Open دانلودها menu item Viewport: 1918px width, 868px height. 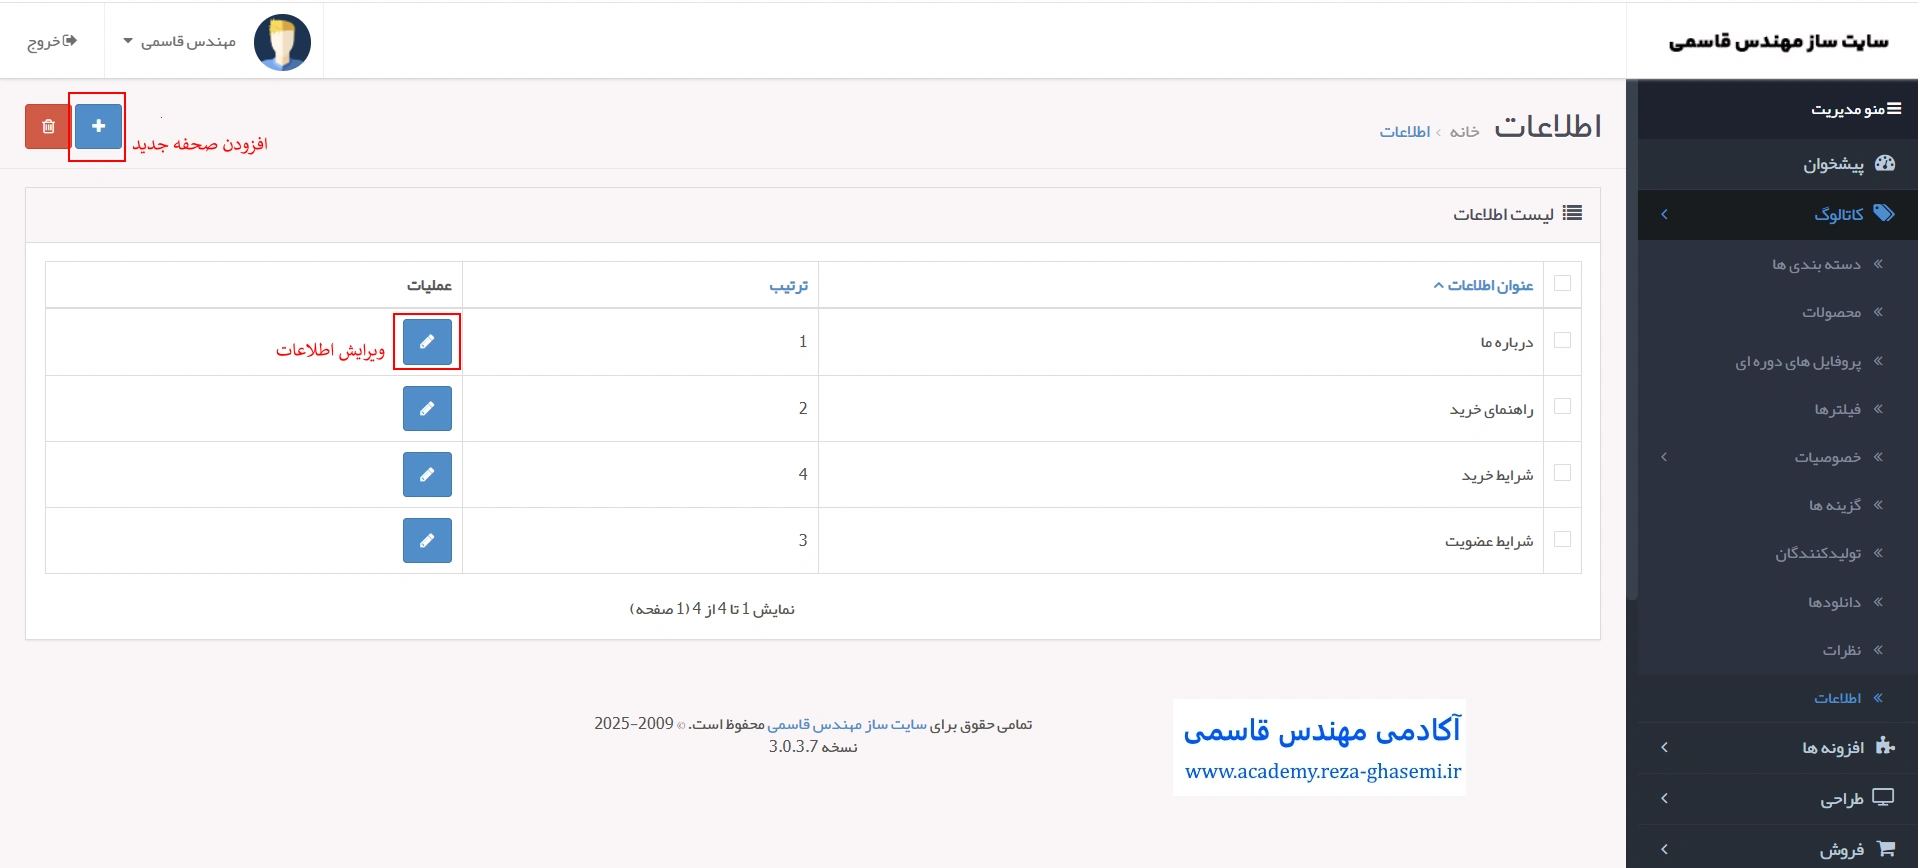[1778, 602]
